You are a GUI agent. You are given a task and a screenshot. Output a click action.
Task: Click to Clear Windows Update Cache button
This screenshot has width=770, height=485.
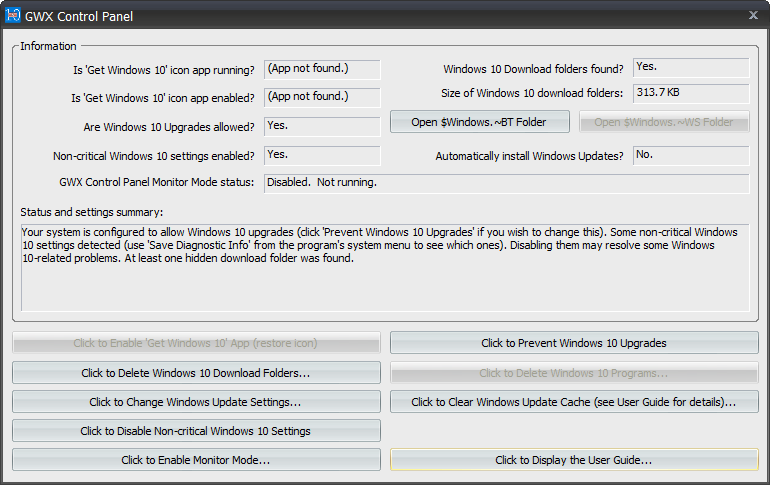574,402
